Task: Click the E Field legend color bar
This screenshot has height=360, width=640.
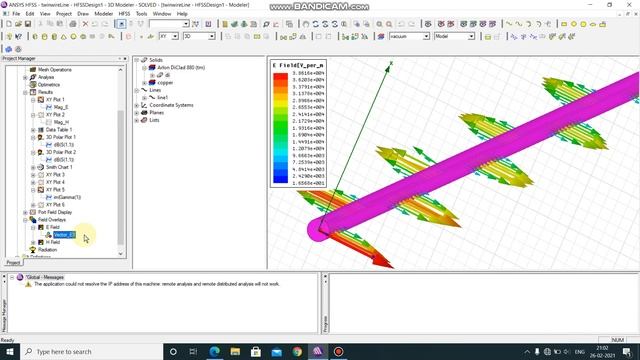Action: pyautogui.click(x=280, y=128)
